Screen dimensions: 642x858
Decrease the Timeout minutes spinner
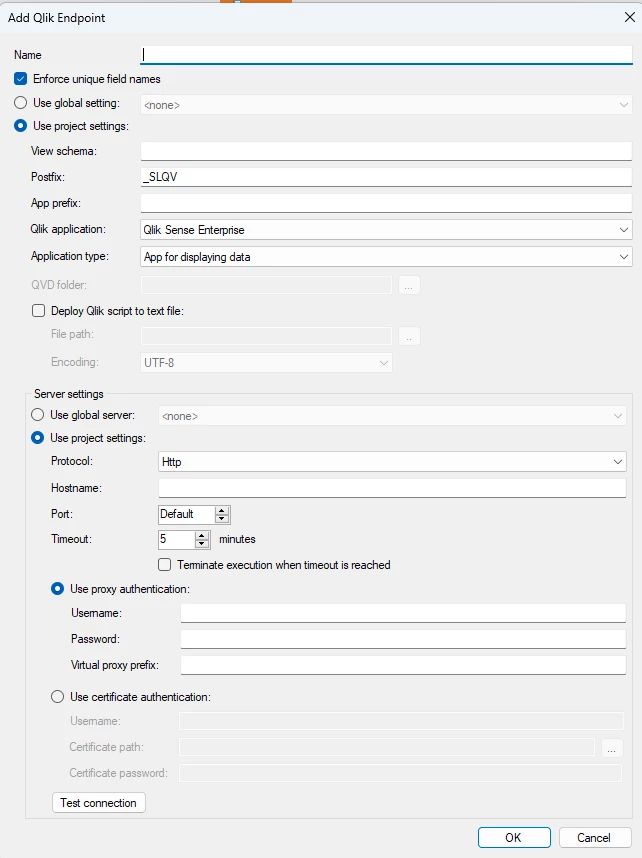coord(202,544)
